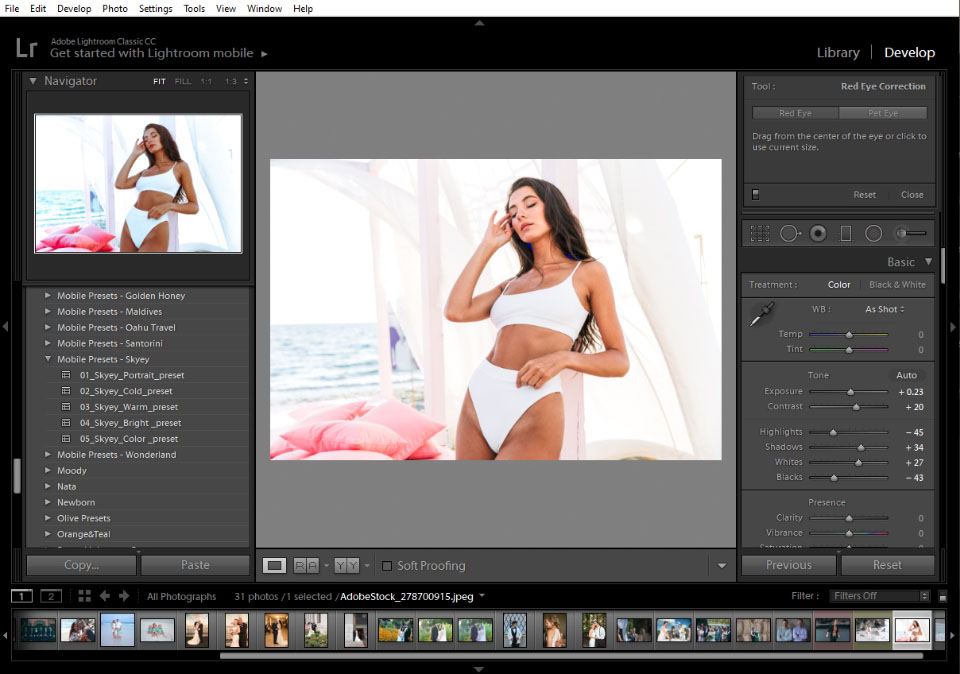Click the Reference view R|A icon
The image size is (960, 674).
[x=307, y=566]
